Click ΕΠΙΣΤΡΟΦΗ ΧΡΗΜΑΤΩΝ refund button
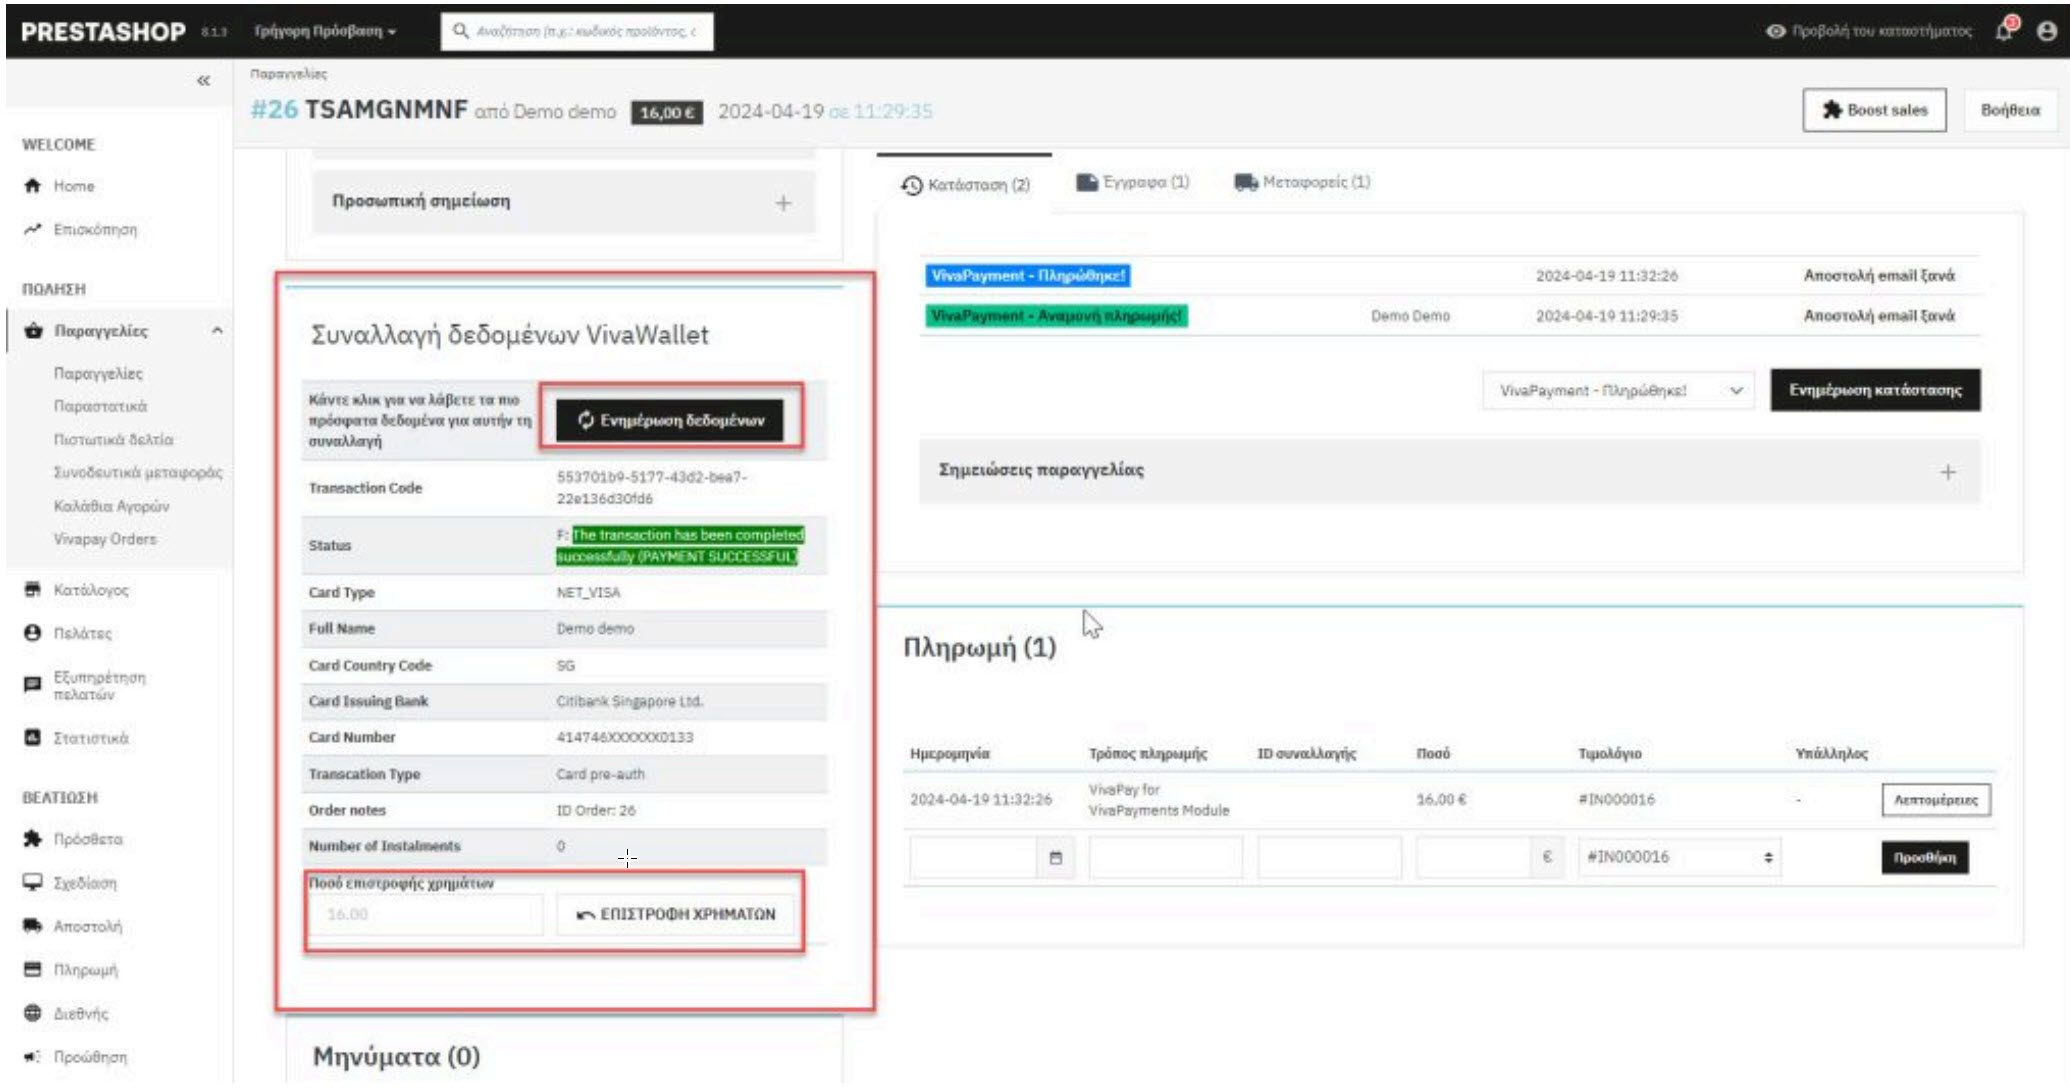Image resolution: width=2070 pixels, height=1091 pixels. tap(676, 914)
